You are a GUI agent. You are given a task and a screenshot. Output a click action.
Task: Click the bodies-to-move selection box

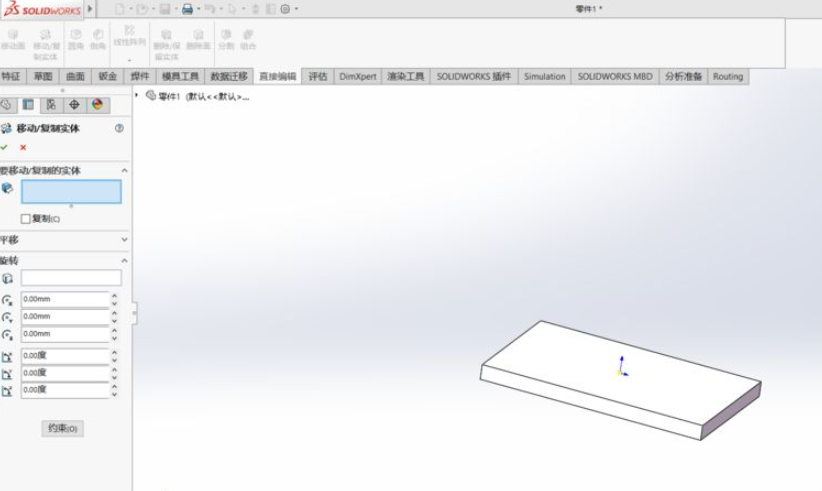pyautogui.click(x=71, y=192)
